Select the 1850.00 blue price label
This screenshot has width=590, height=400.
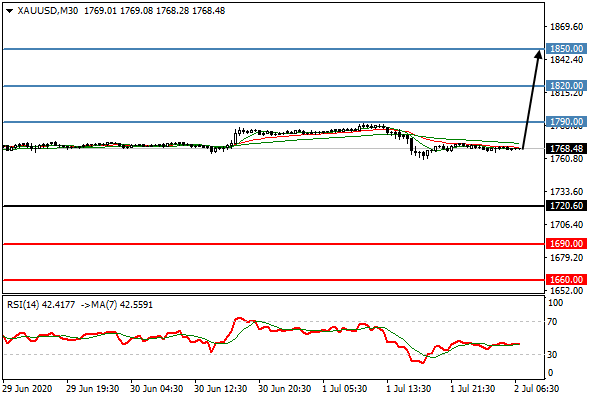566,49
